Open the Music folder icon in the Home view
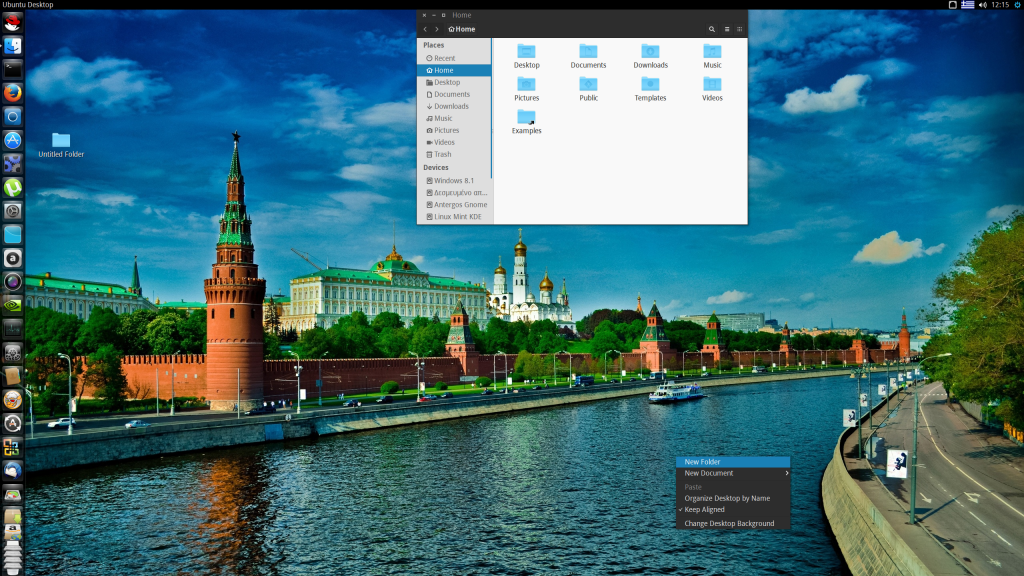The image size is (1024, 576). 712,52
